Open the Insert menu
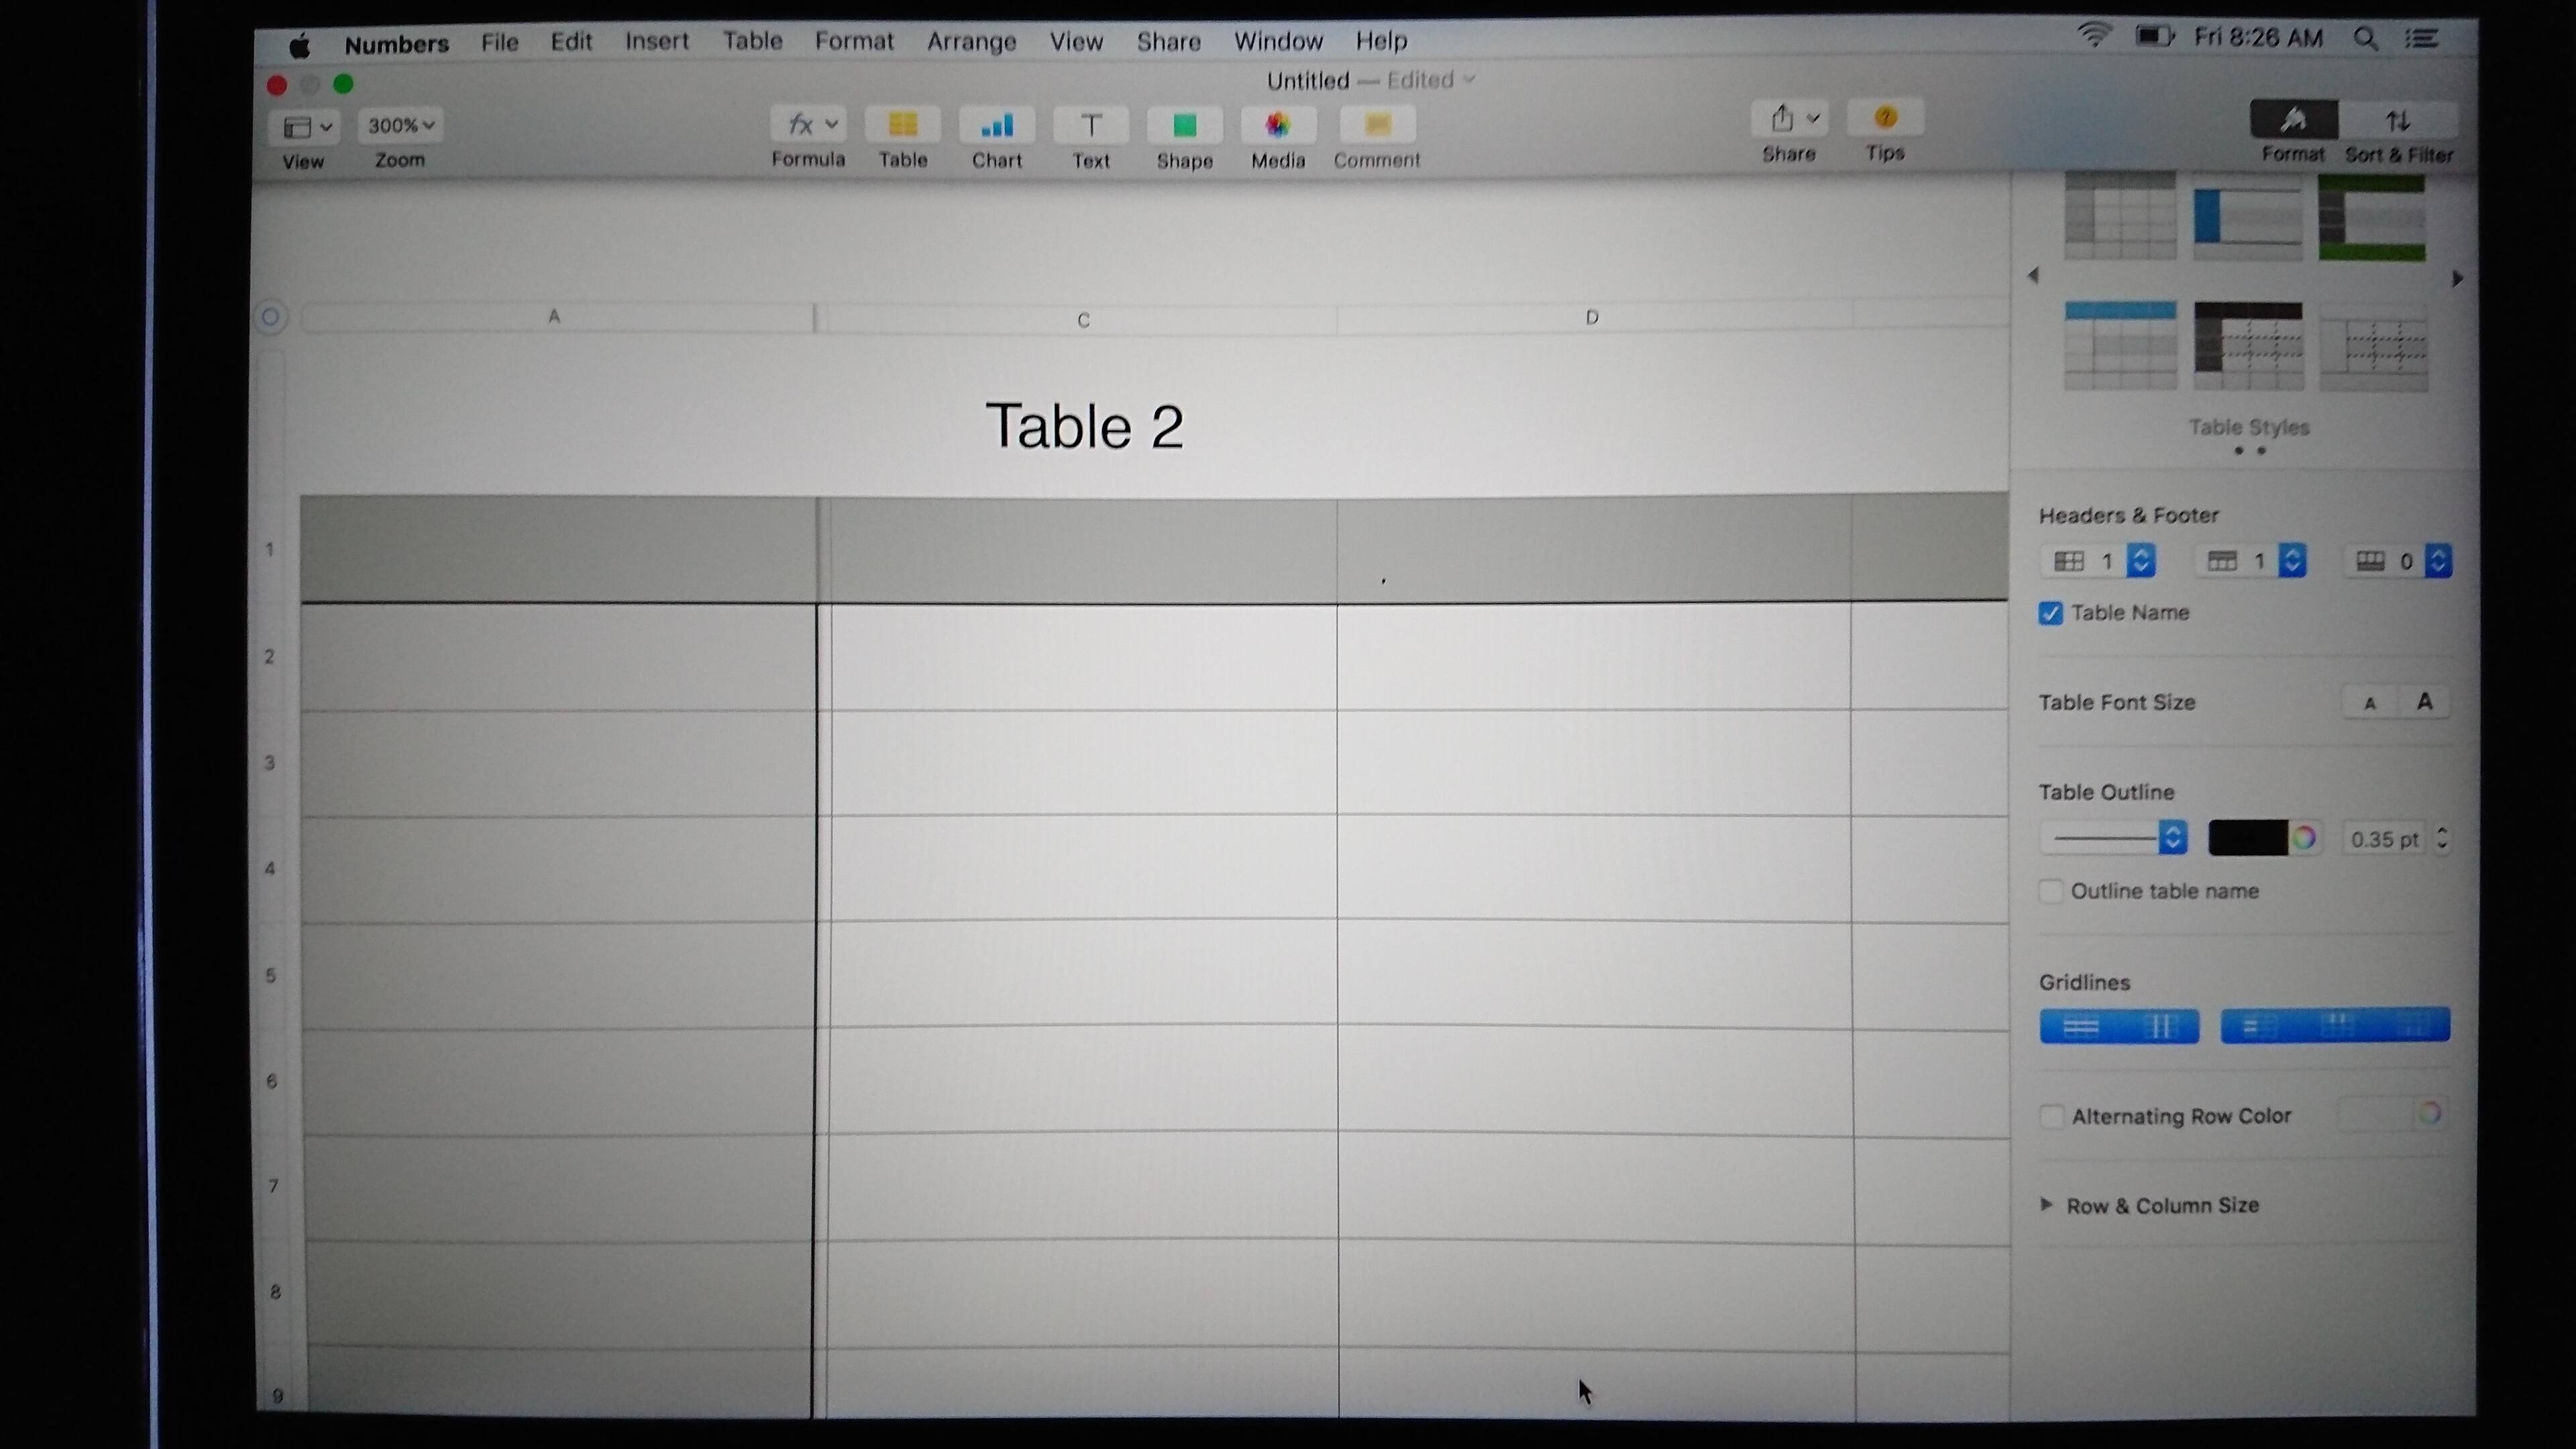 (x=656, y=42)
